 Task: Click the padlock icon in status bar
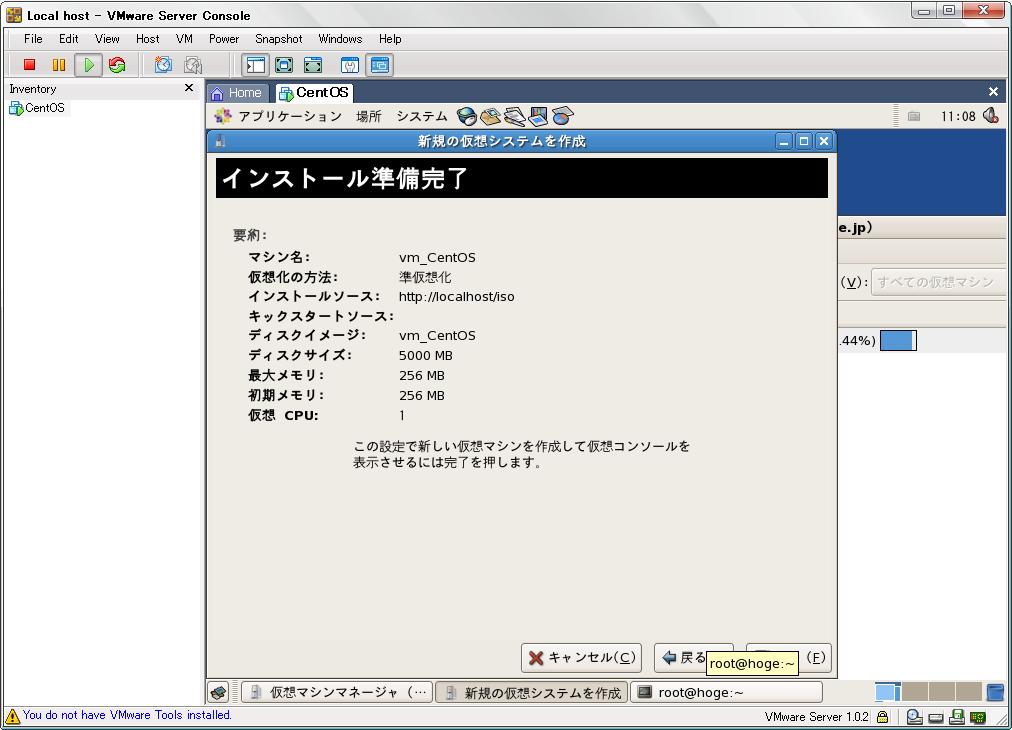[882, 716]
